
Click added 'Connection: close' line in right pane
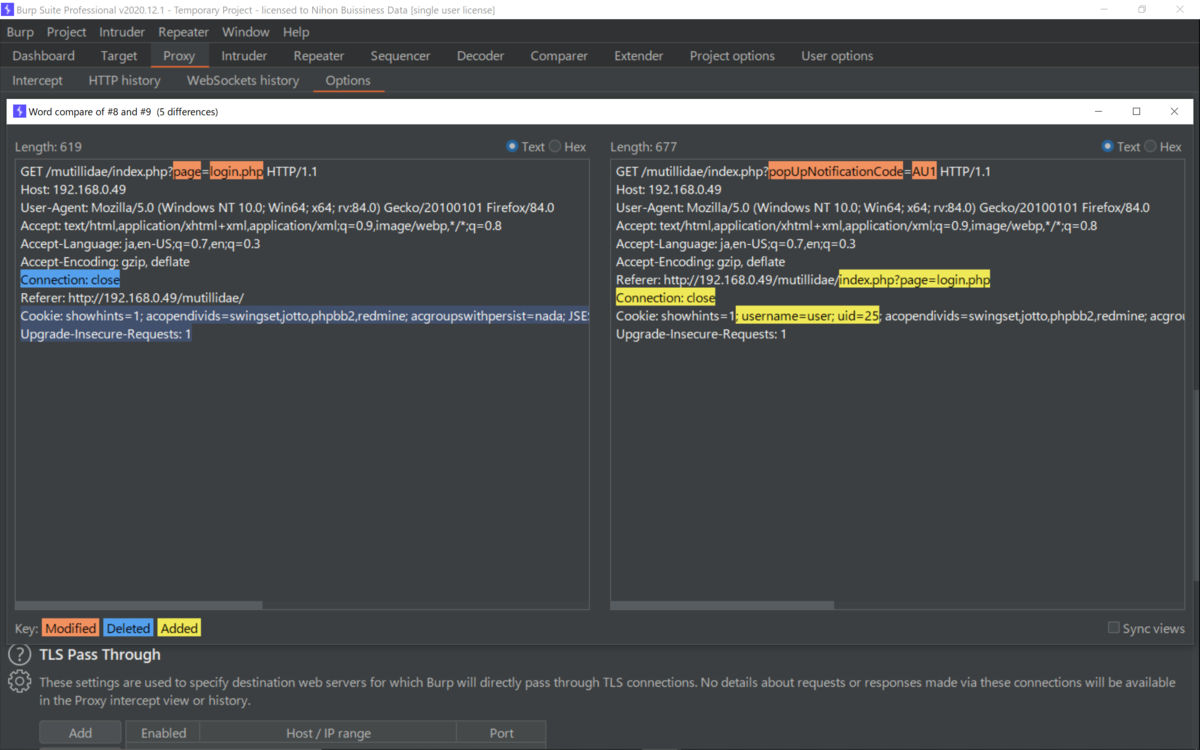[666, 298]
